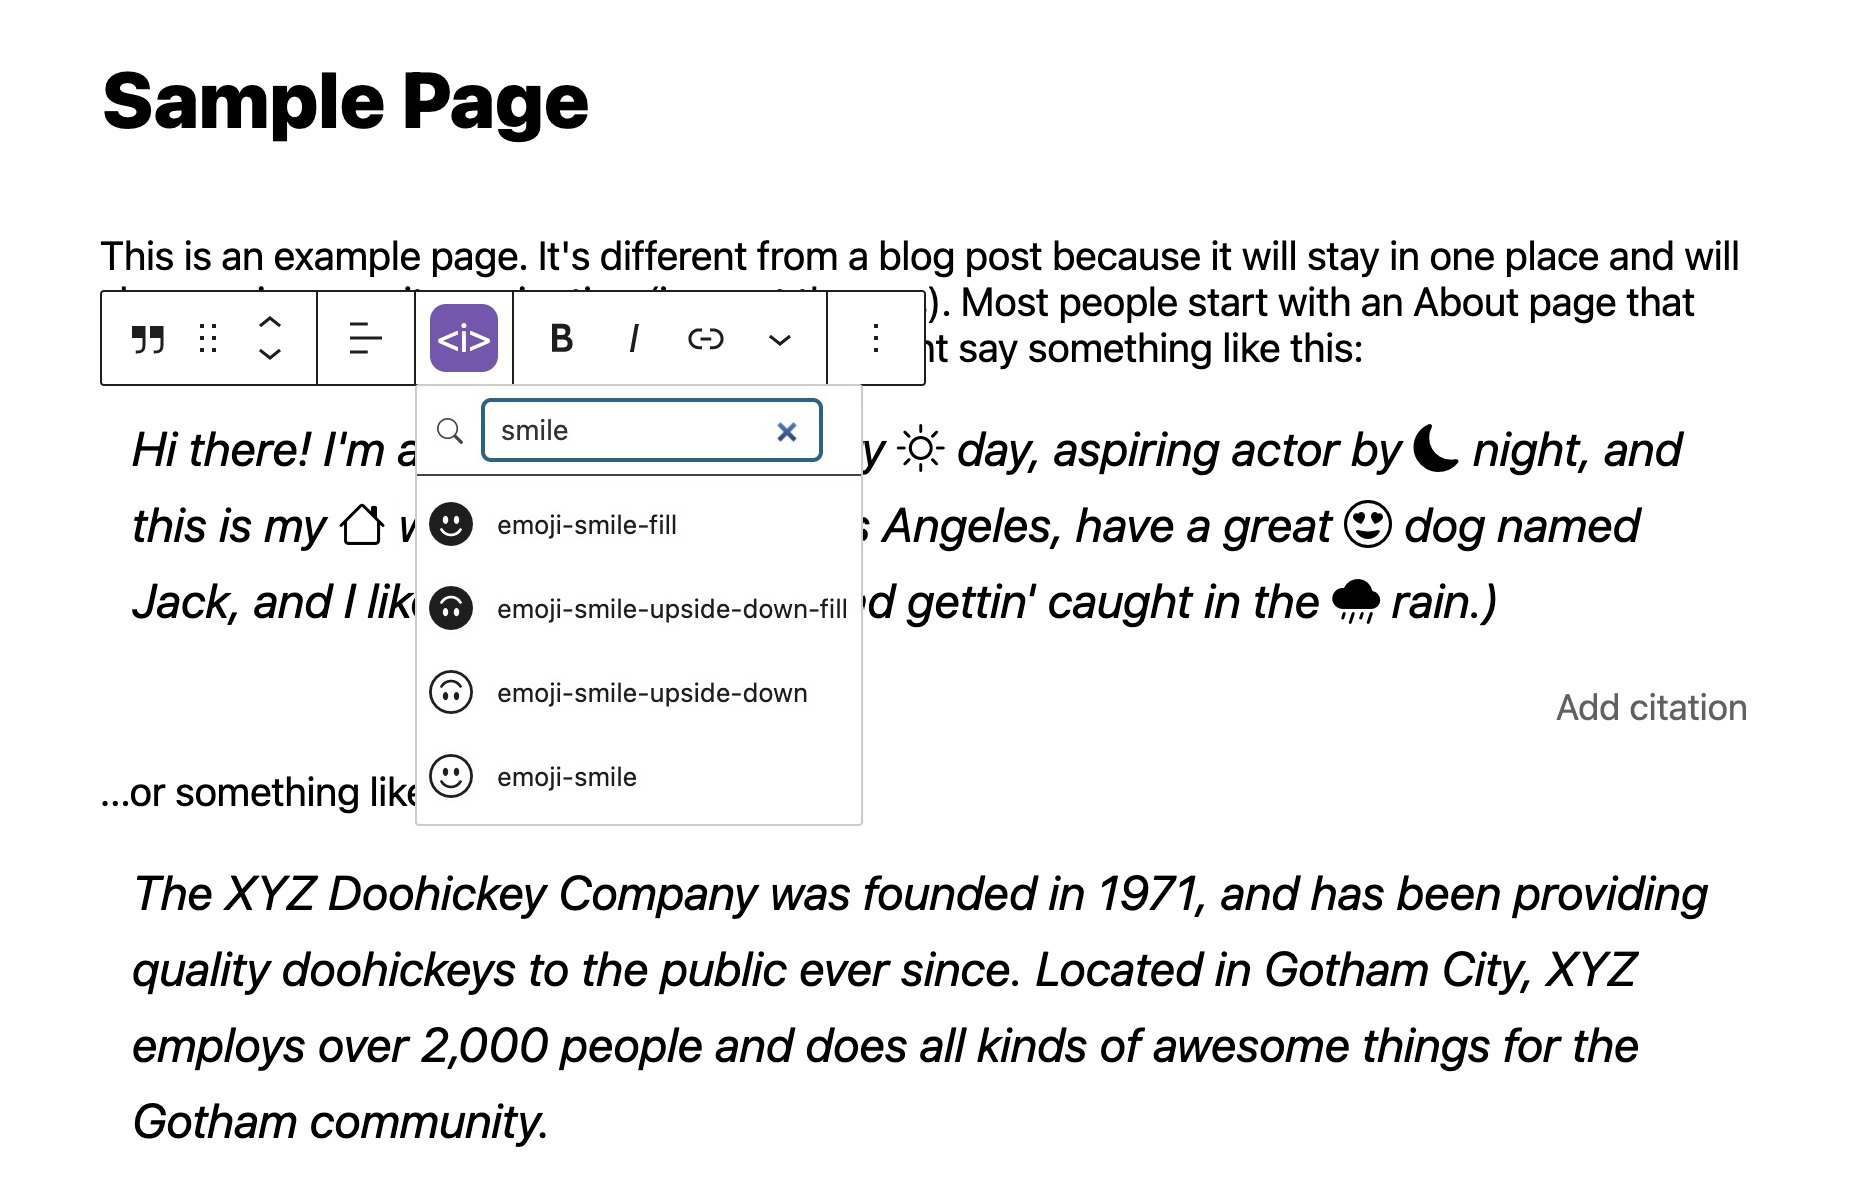
Task: Click the Quote block type icon
Action: pyautogui.click(x=148, y=339)
